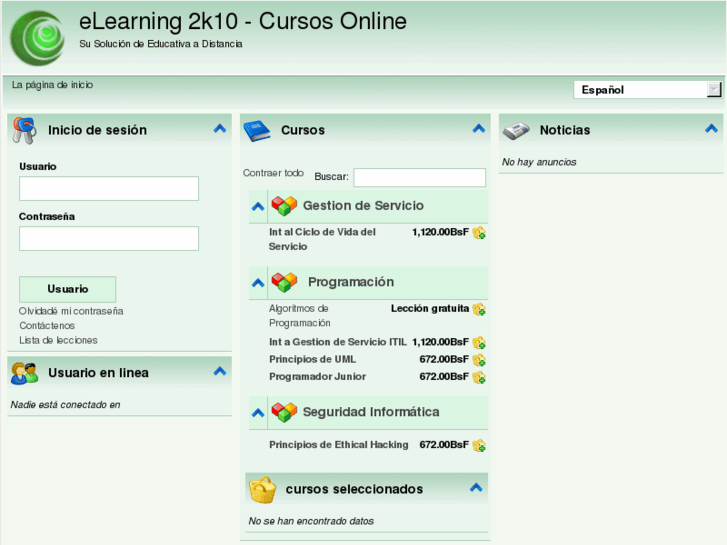Collapse the Noticias panel
Image resolution: width=727 pixels, height=545 pixels.
pyautogui.click(x=711, y=128)
